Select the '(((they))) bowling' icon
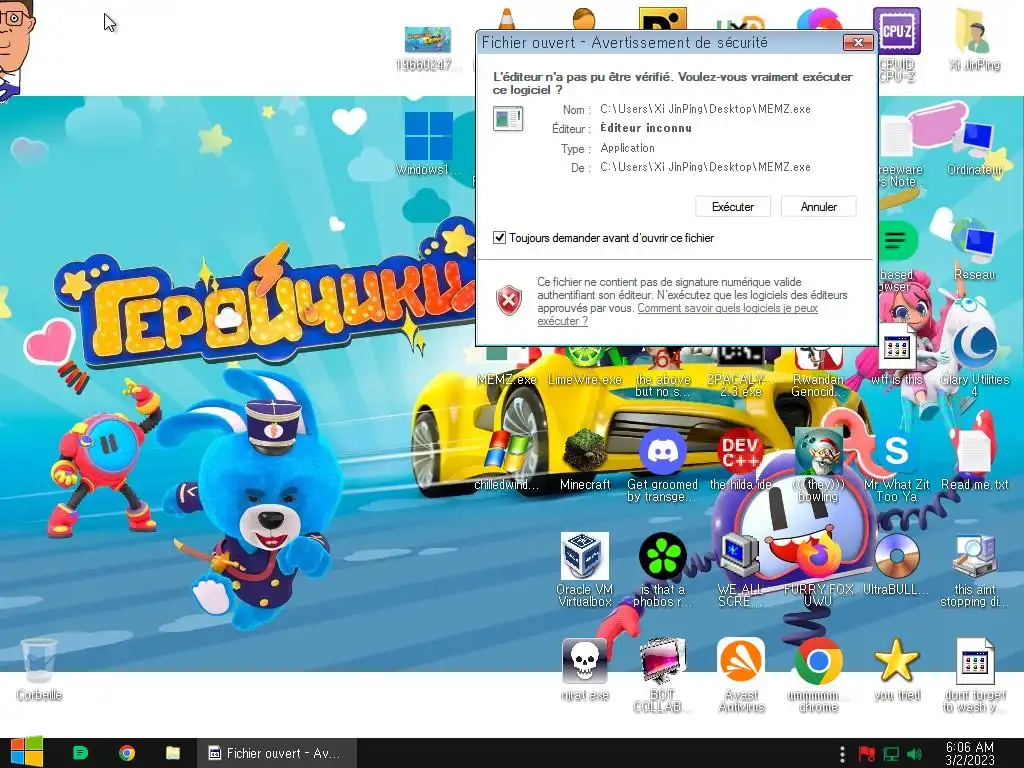The height and width of the screenshot is (768, 1024). tap(818, 465)
